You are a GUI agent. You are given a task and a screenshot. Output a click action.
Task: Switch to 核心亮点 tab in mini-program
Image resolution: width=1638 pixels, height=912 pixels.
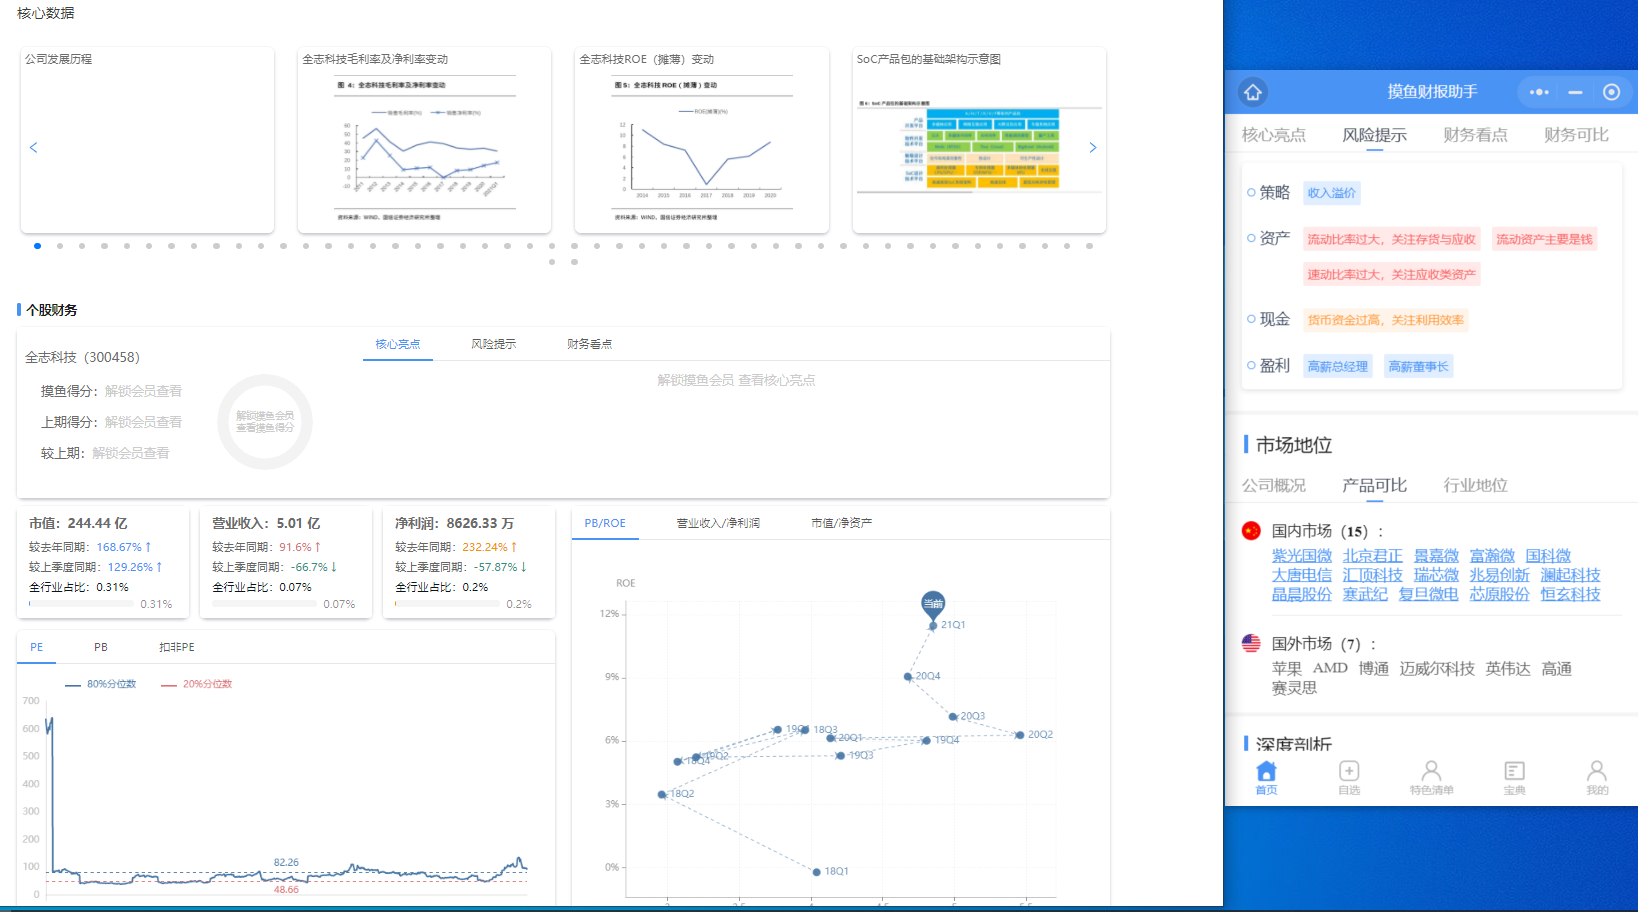tap(1273, 134)
